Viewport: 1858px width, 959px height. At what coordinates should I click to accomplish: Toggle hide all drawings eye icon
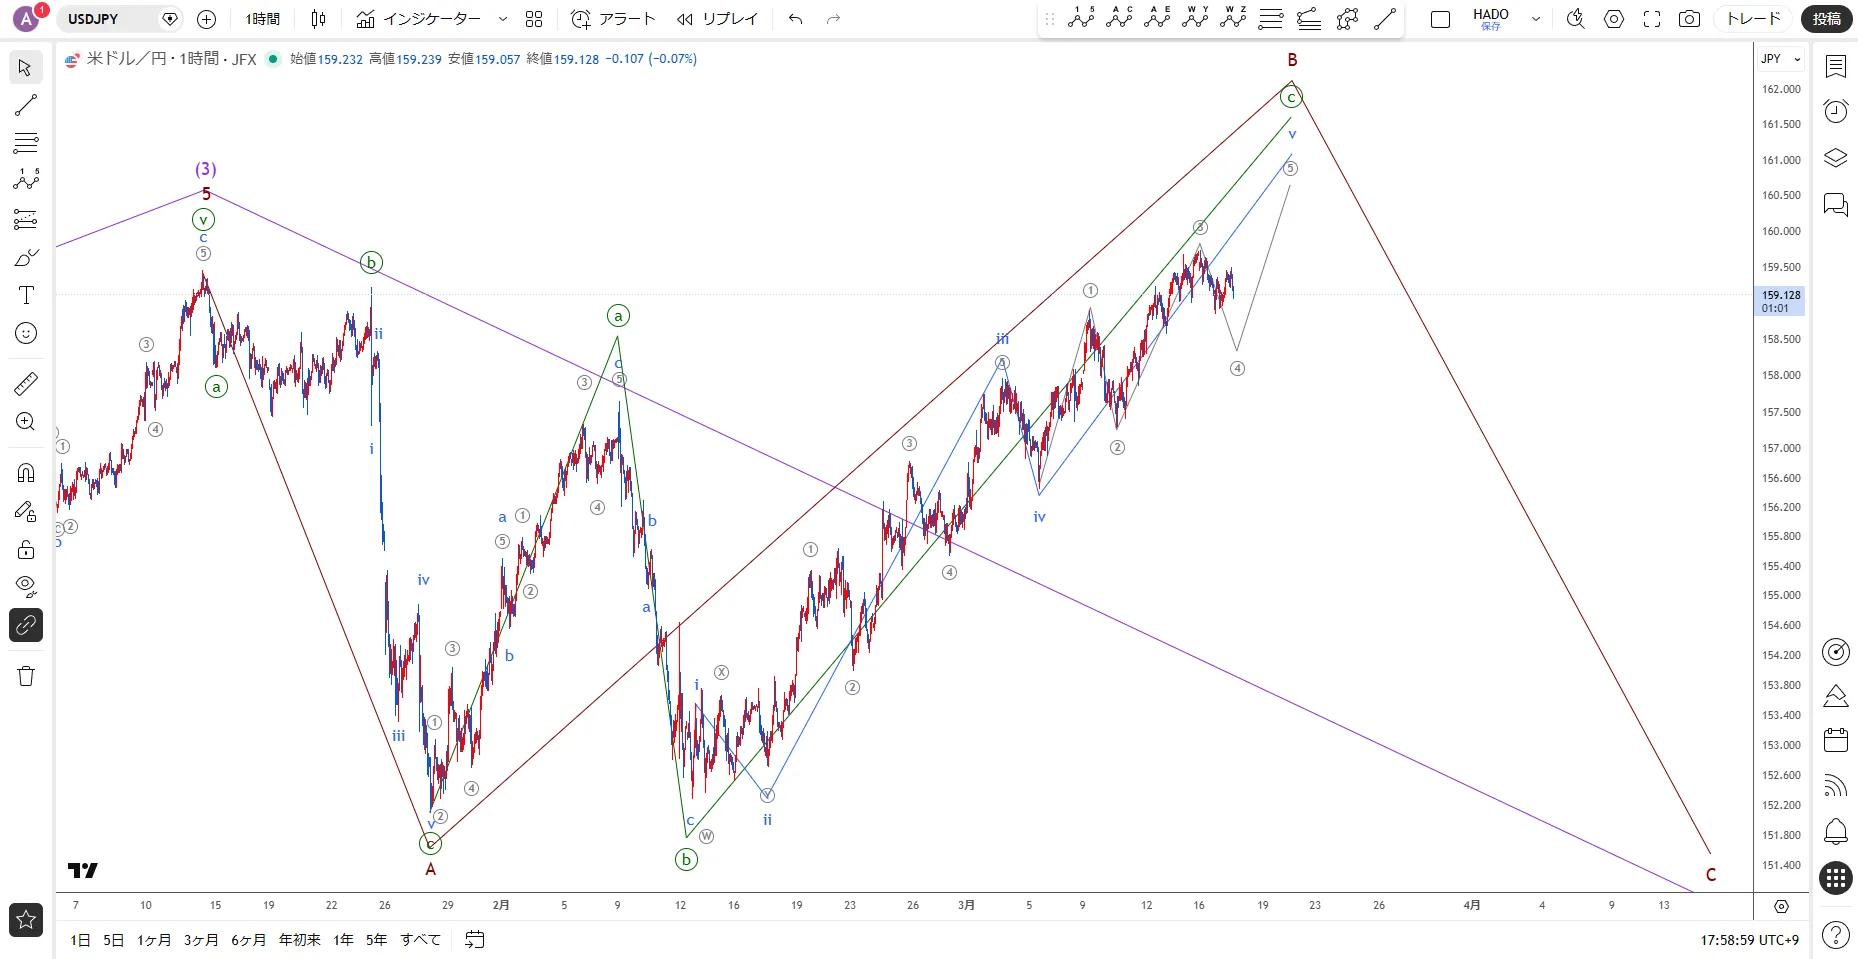click(x=26, y=586)
